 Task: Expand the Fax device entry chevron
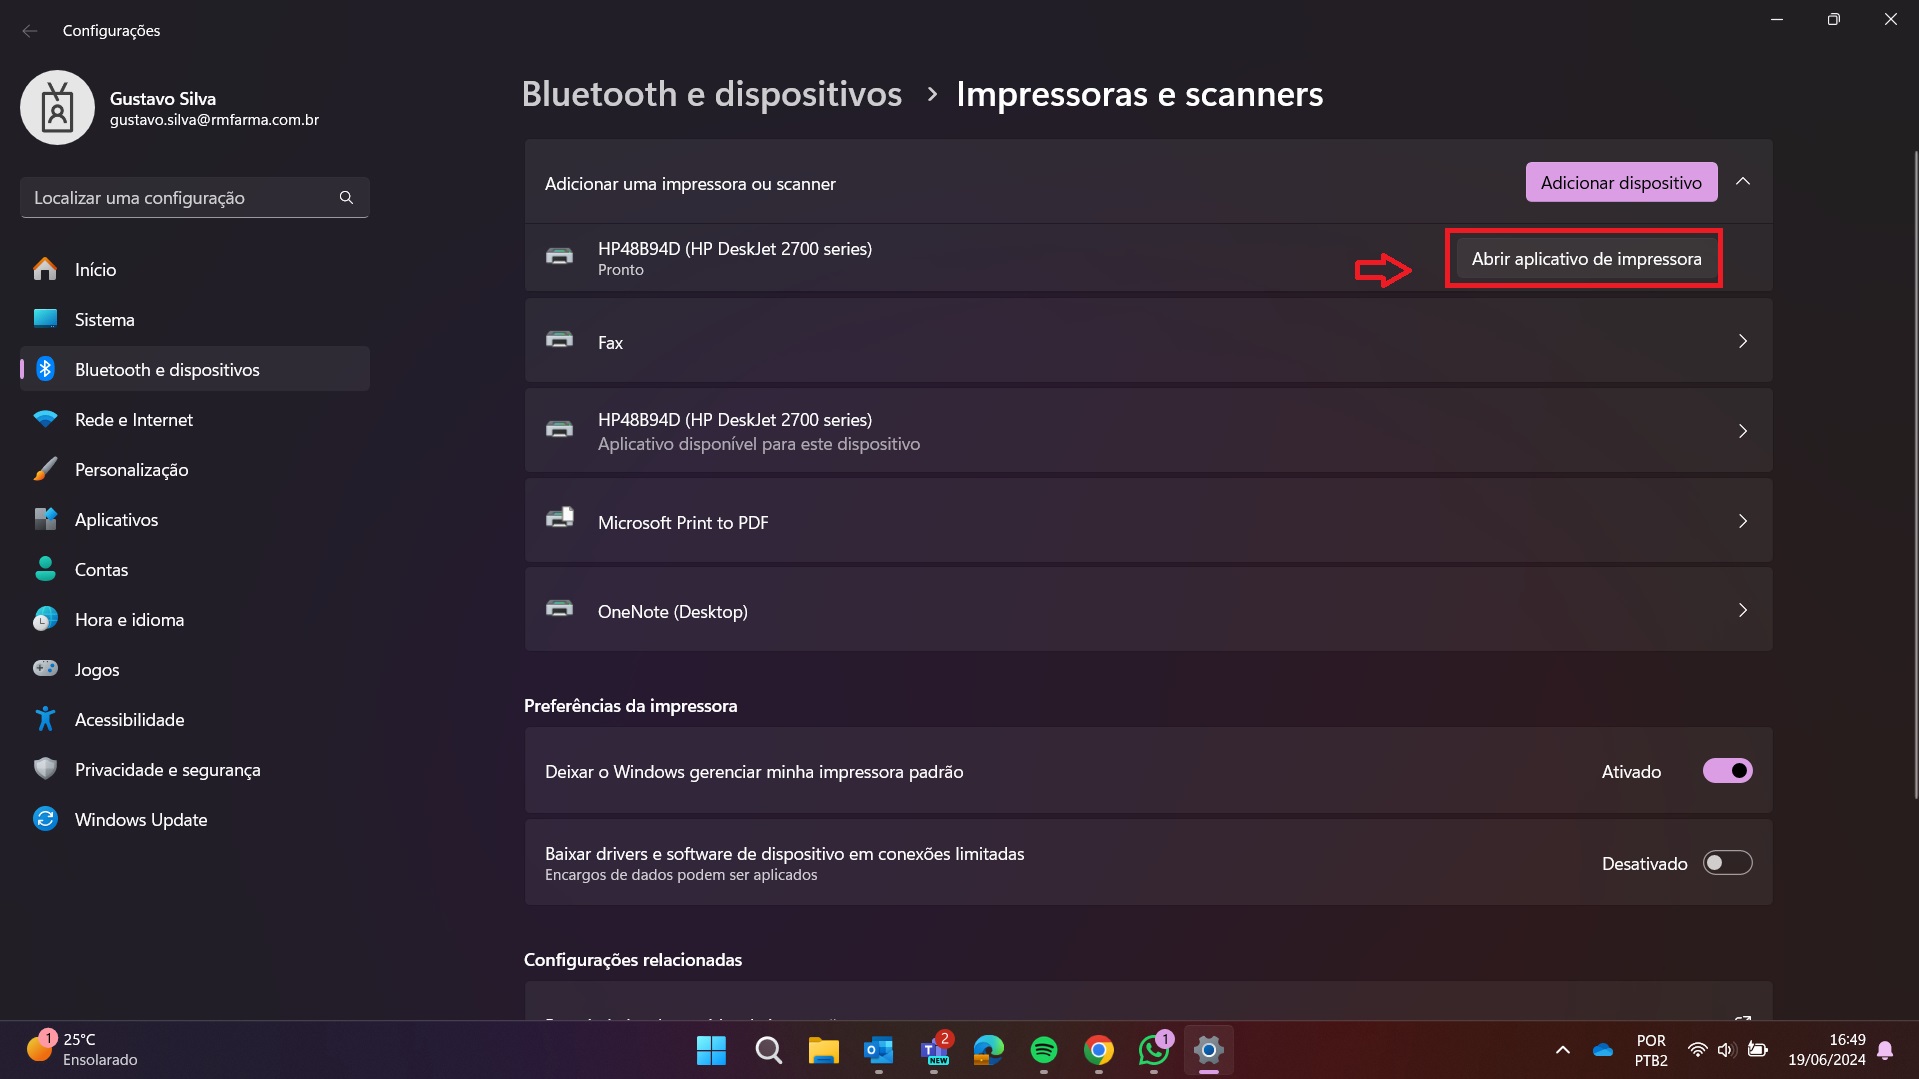[1743, 342]
